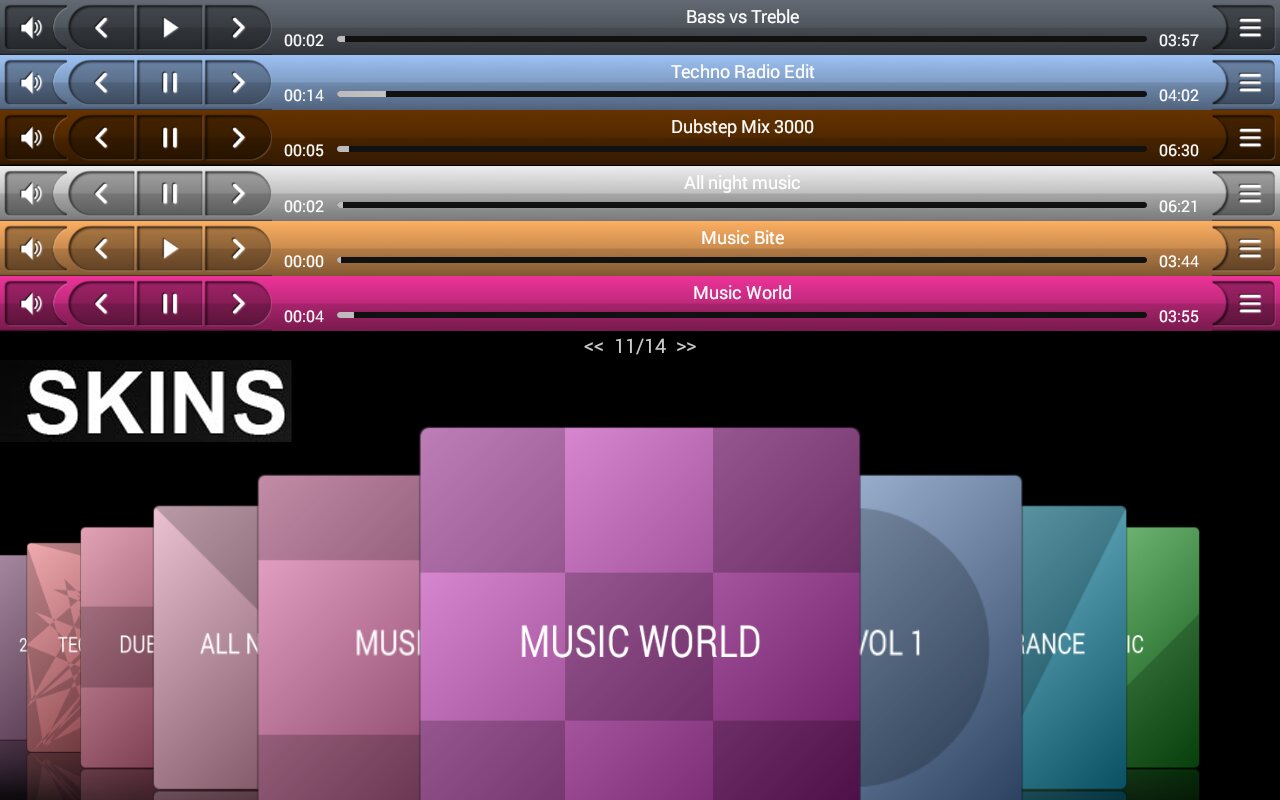Screen dimensions: 1280x800
Task: Open the hamburger menu on All night music player
Action: tap(1249, 193)
